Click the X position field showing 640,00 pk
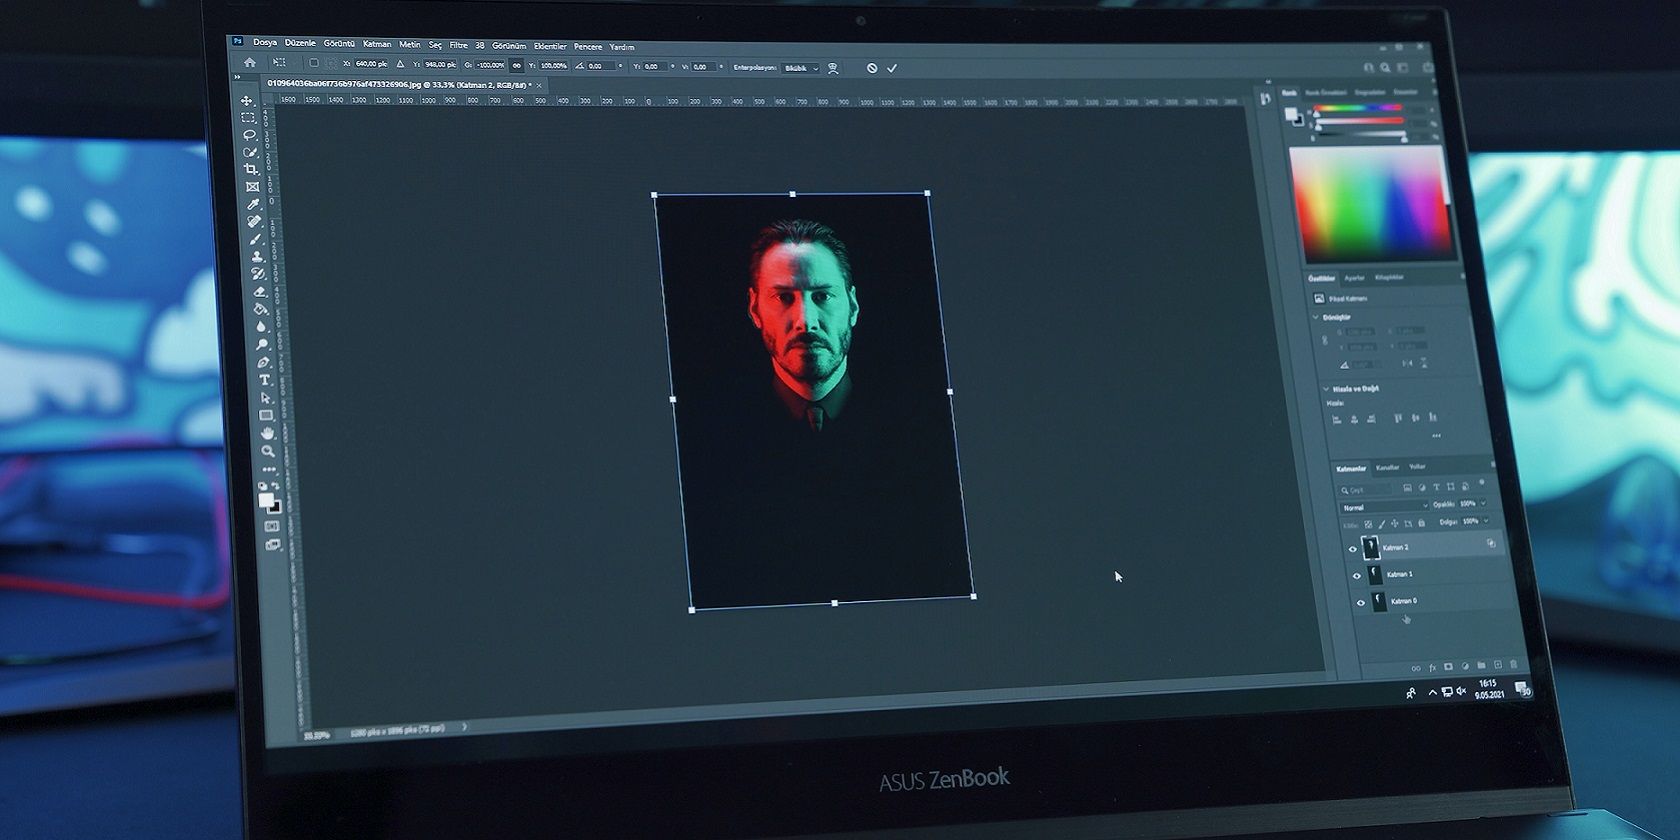The width and height of the screenshot is (1680, 840). tap(371, 64)
